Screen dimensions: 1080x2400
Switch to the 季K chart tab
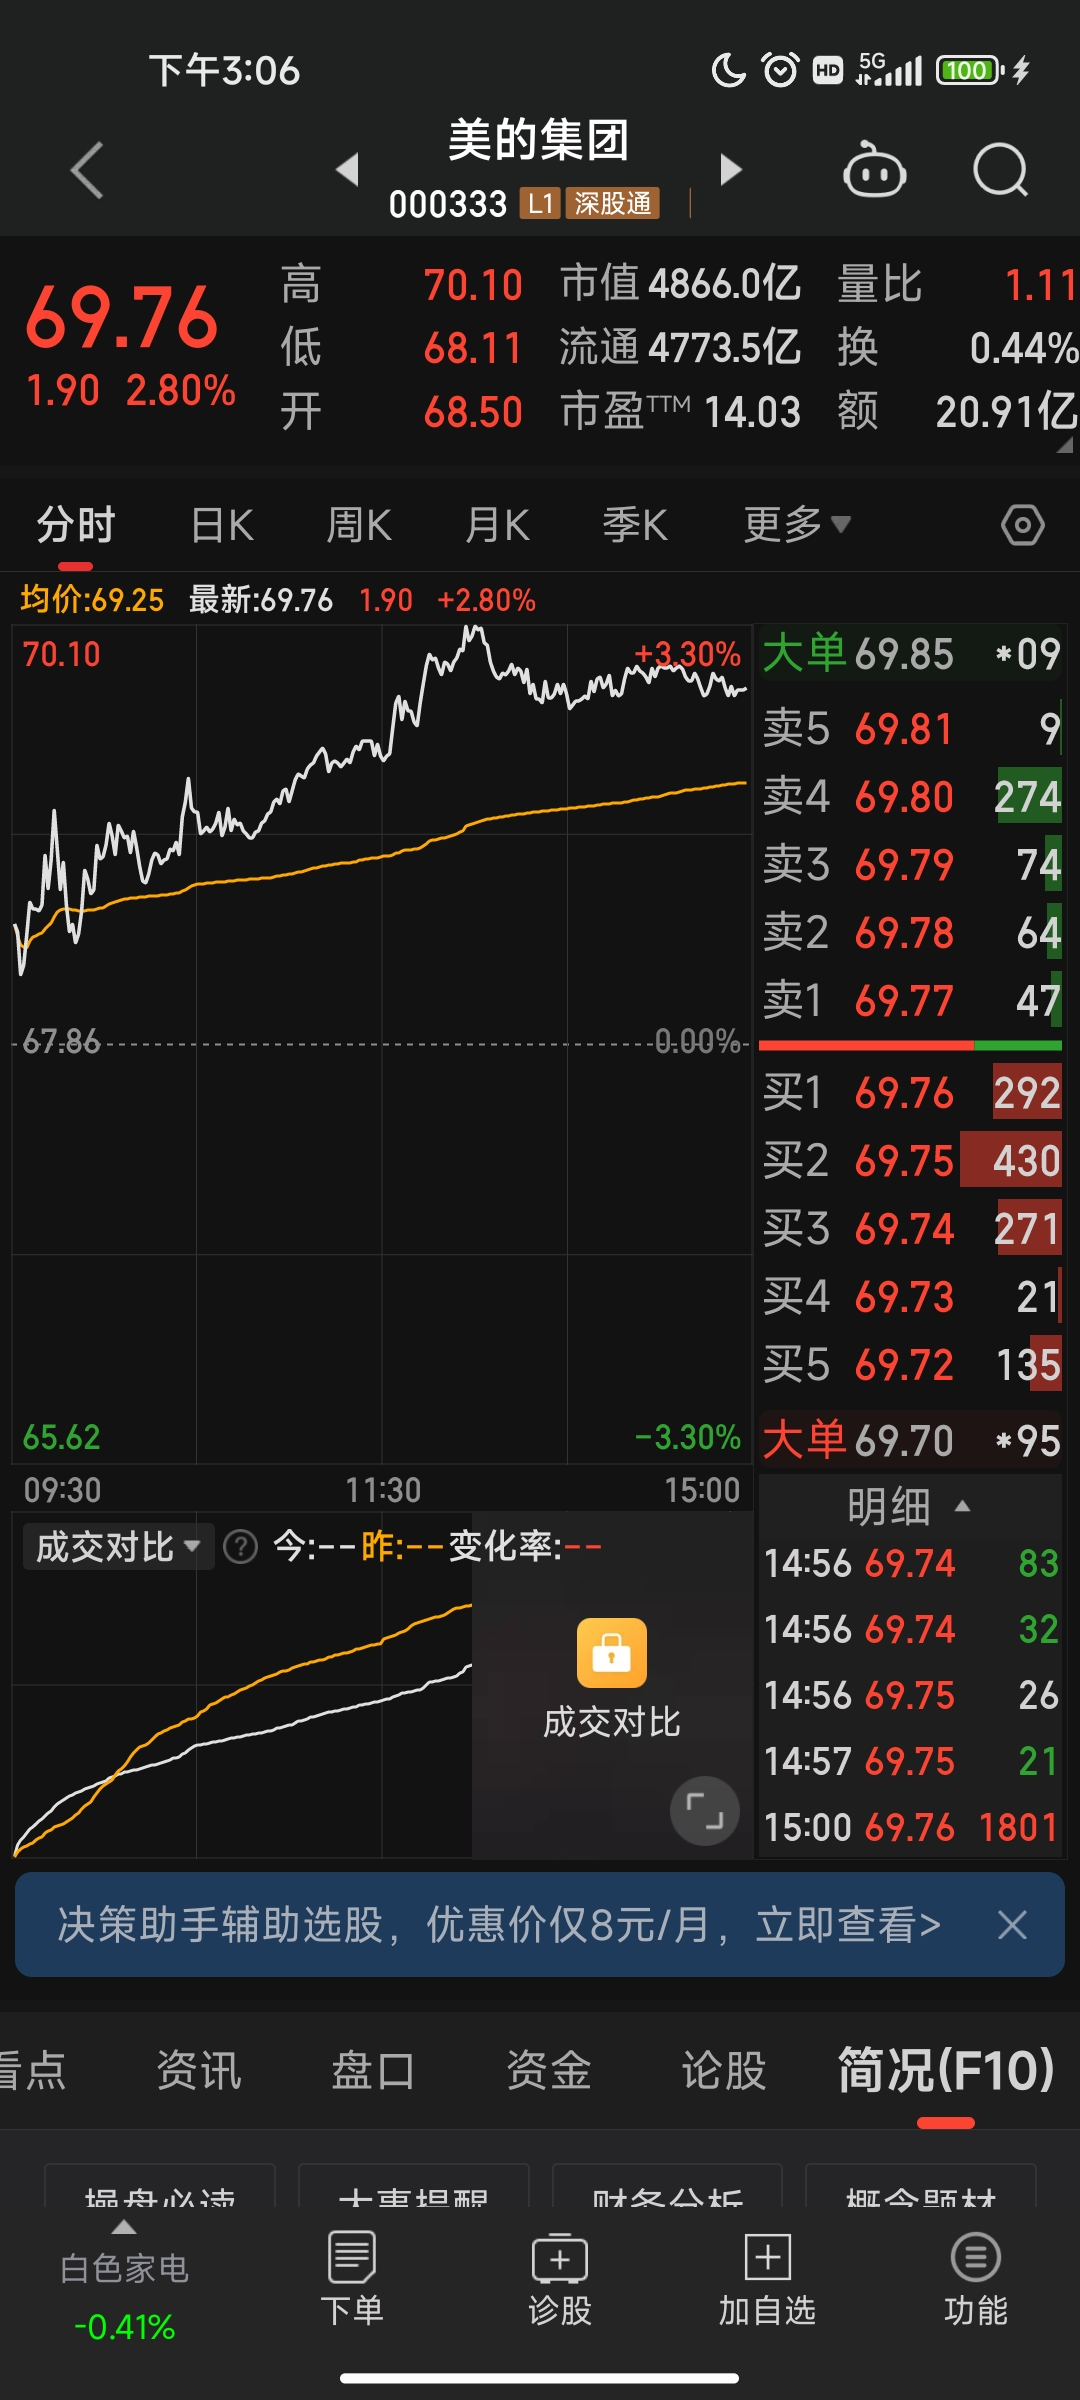click(x=635, y=525)
